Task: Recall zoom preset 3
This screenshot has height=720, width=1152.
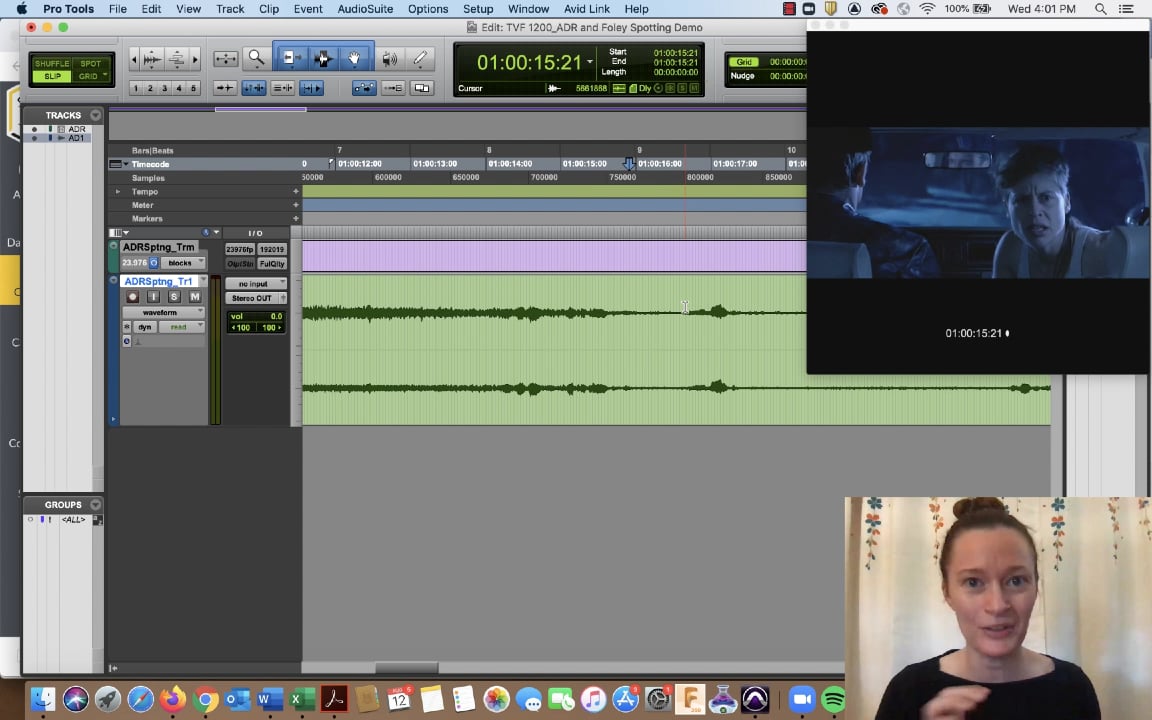Action: click(x=165, y=88)
